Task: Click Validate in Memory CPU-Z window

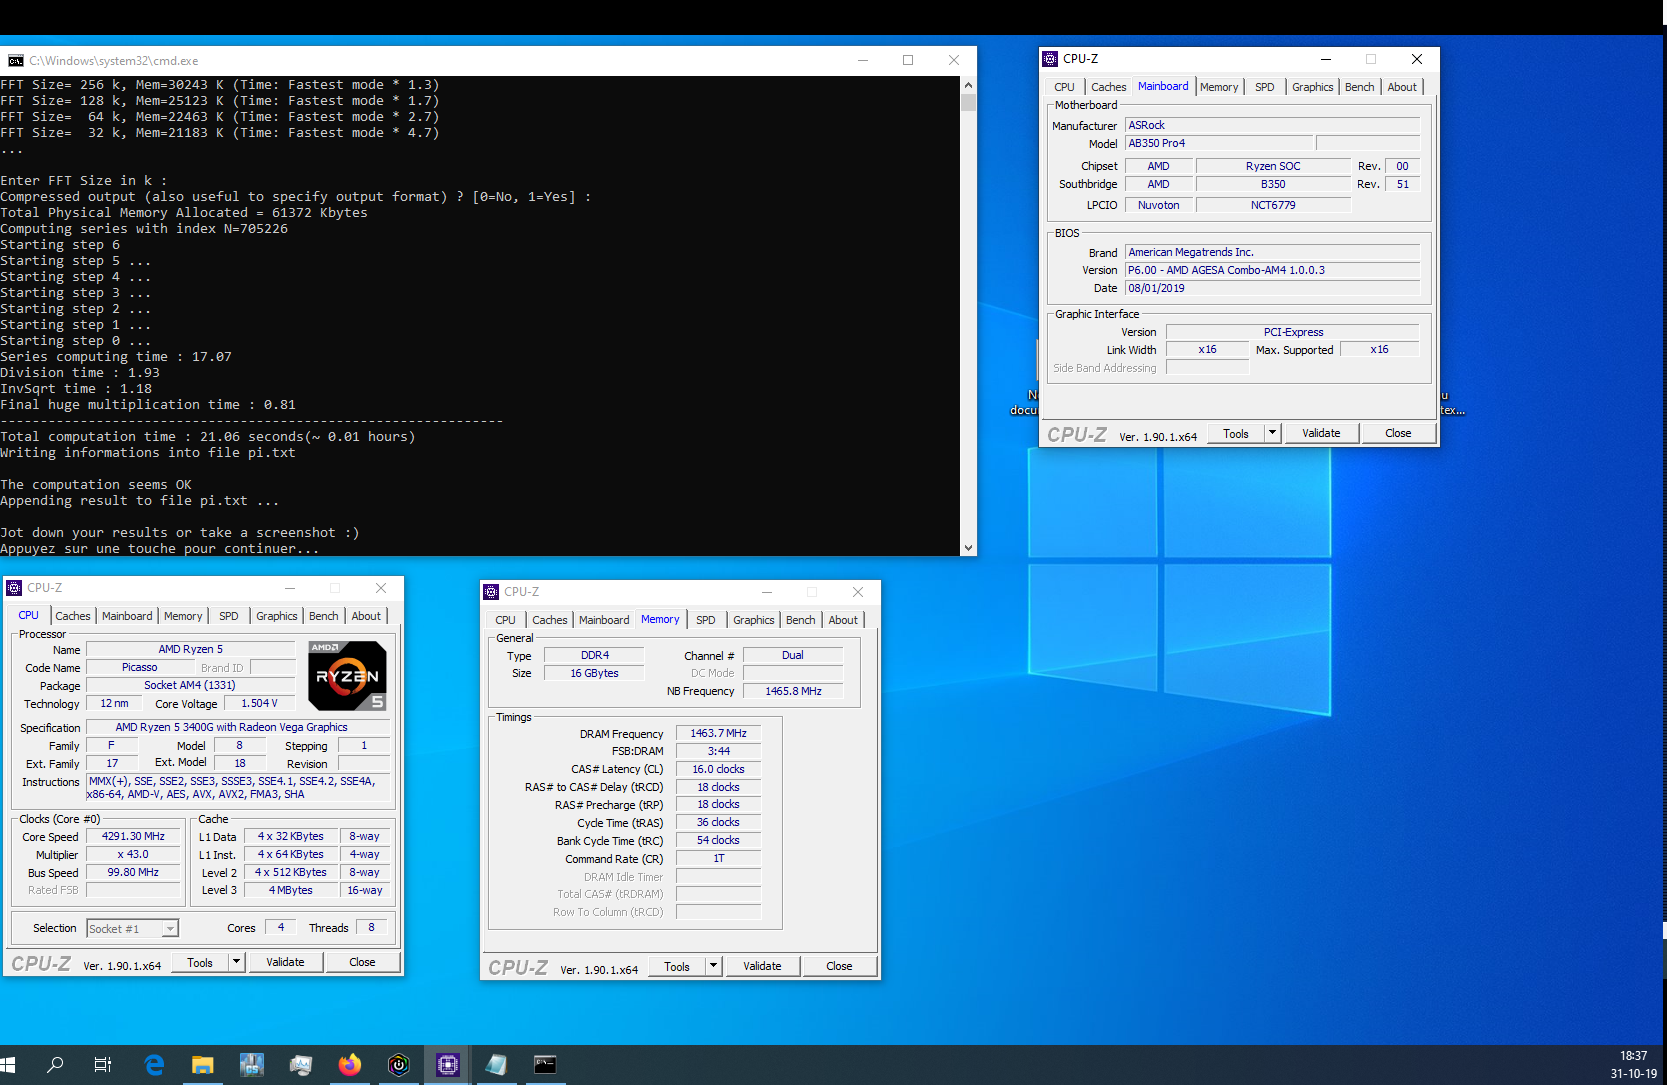Action: (x=762, y=966)
